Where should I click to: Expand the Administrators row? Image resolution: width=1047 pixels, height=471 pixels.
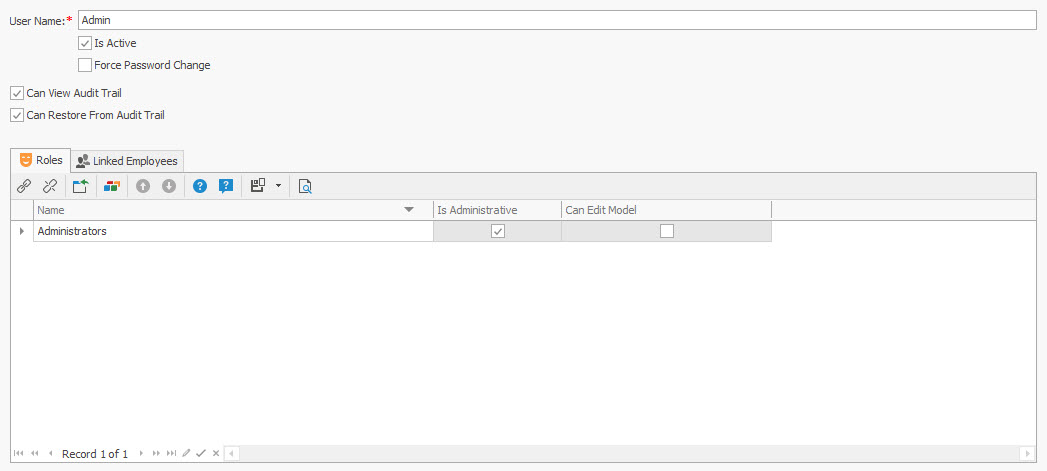tap(22, 231)
